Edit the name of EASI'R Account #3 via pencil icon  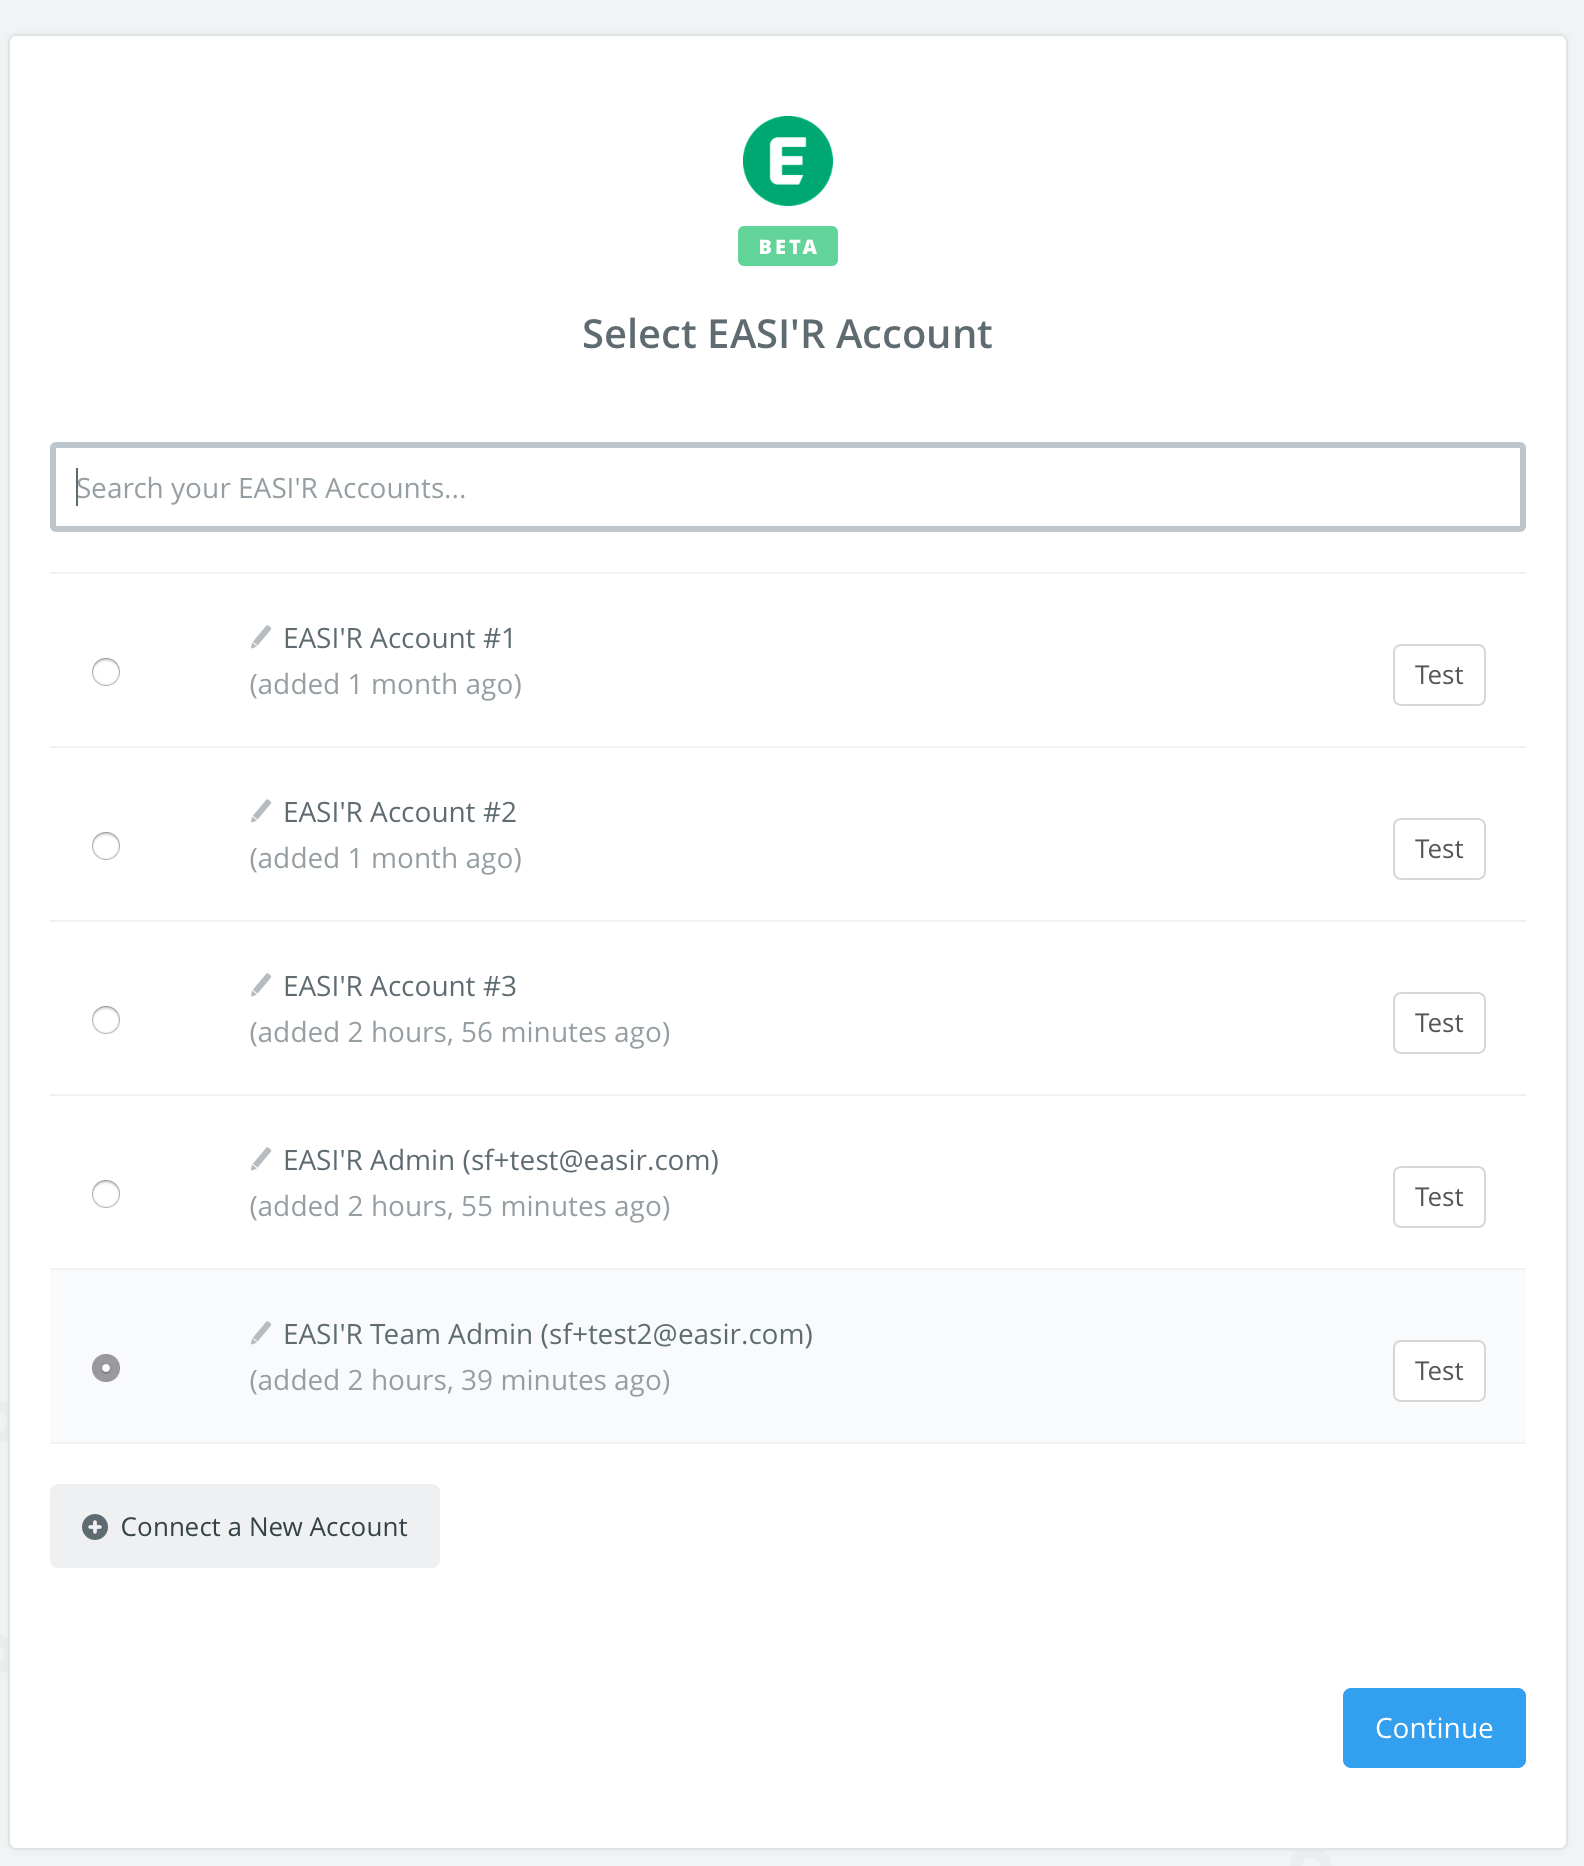(261, 984)
